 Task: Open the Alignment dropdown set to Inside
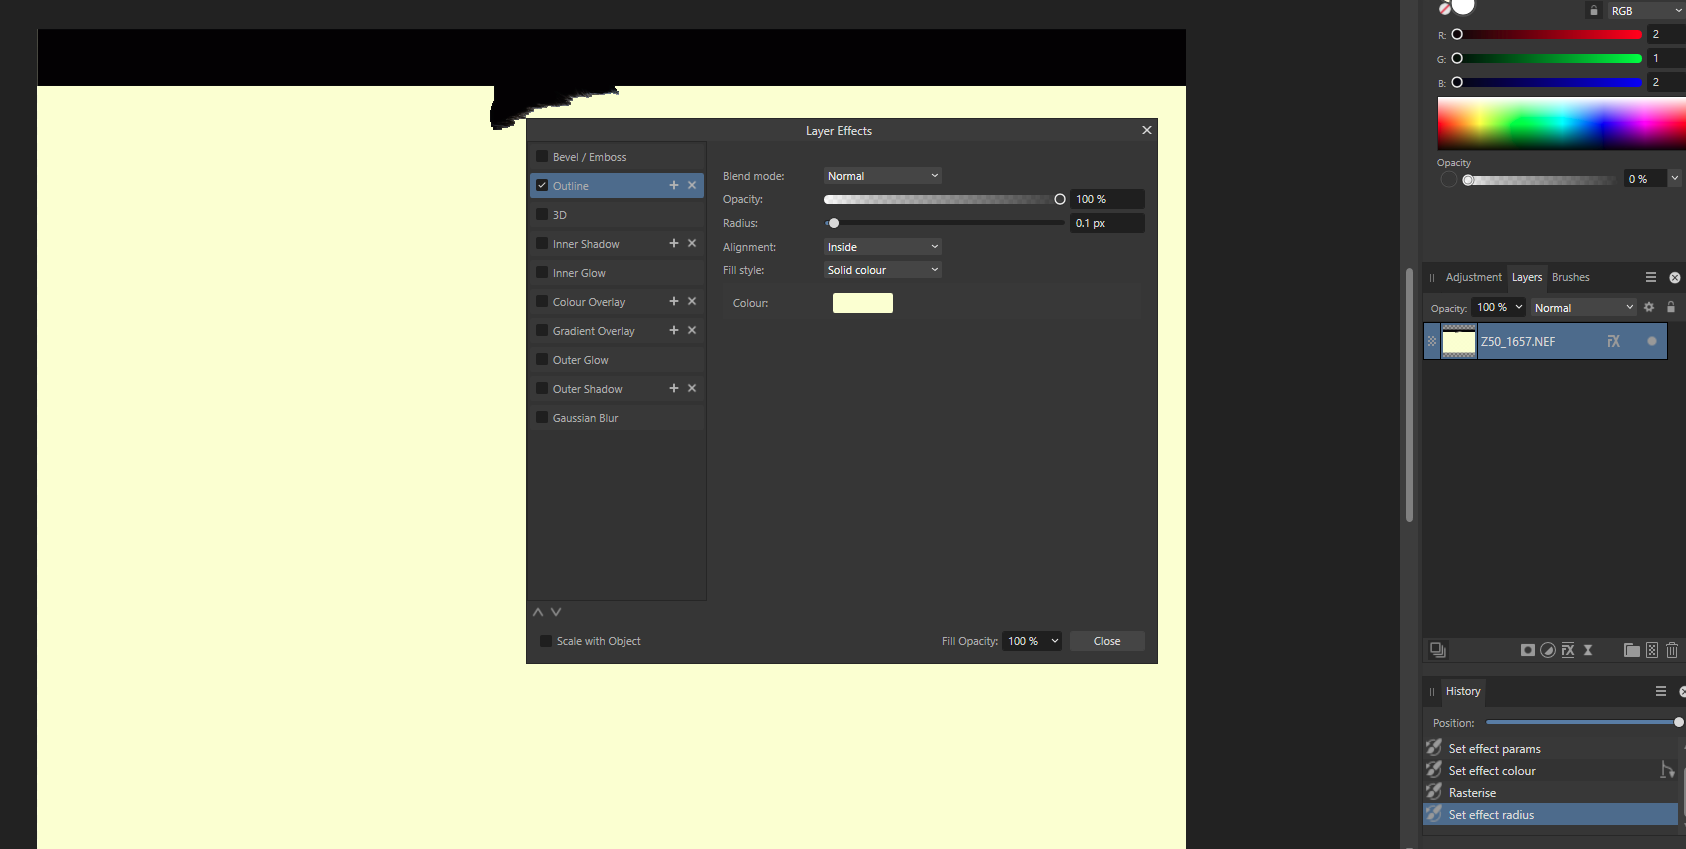click(883, 247)
